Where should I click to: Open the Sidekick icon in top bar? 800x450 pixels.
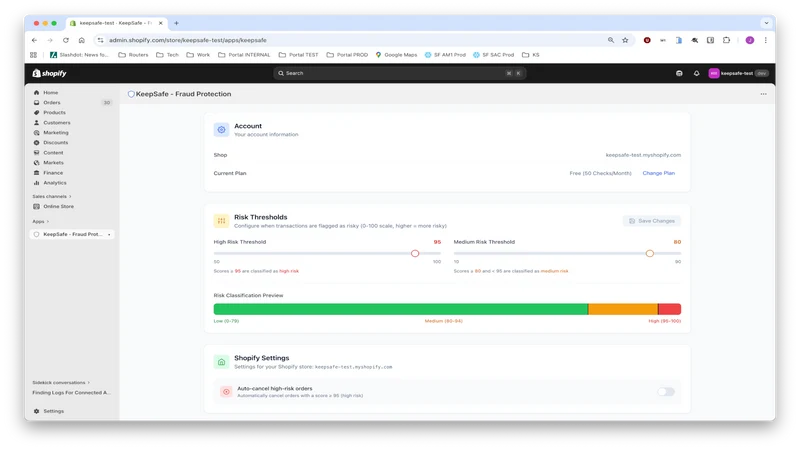click(679, 73)
